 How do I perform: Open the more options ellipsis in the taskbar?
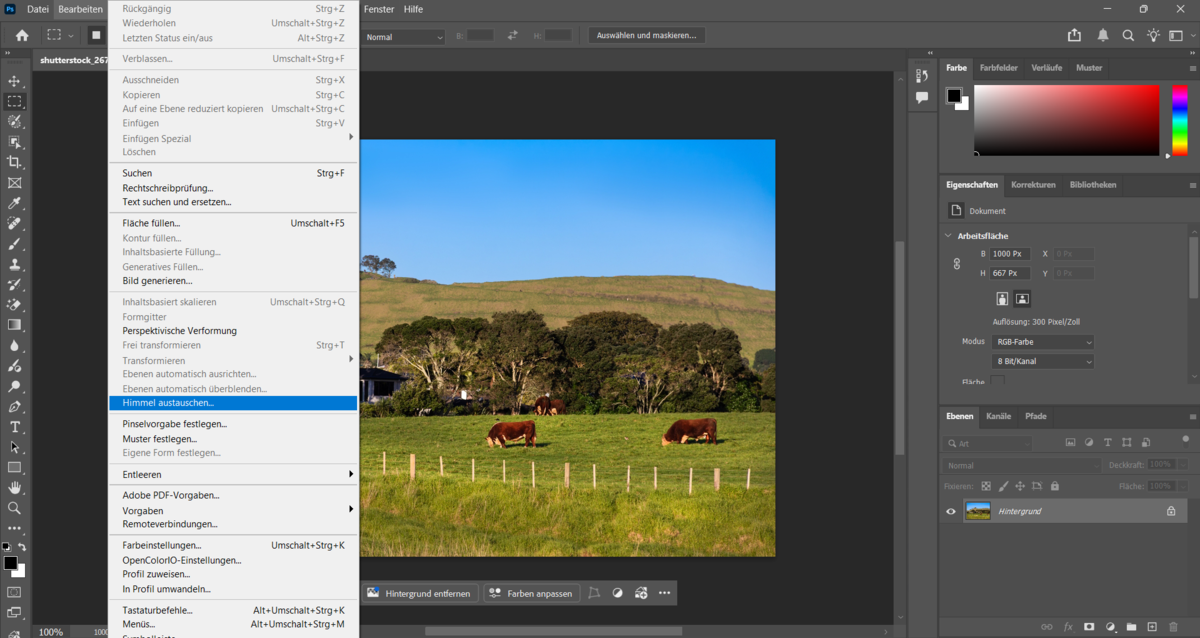point(664,593)
